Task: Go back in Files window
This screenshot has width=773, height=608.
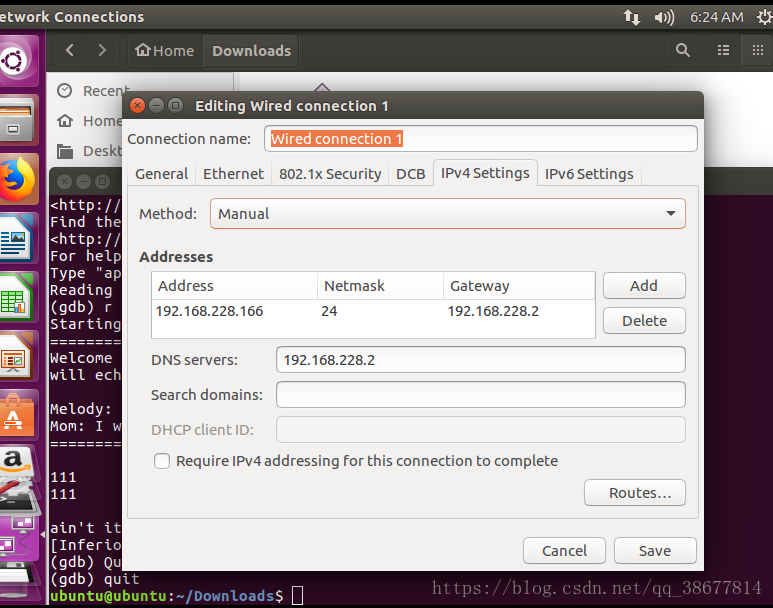Action: pos(70,50)
